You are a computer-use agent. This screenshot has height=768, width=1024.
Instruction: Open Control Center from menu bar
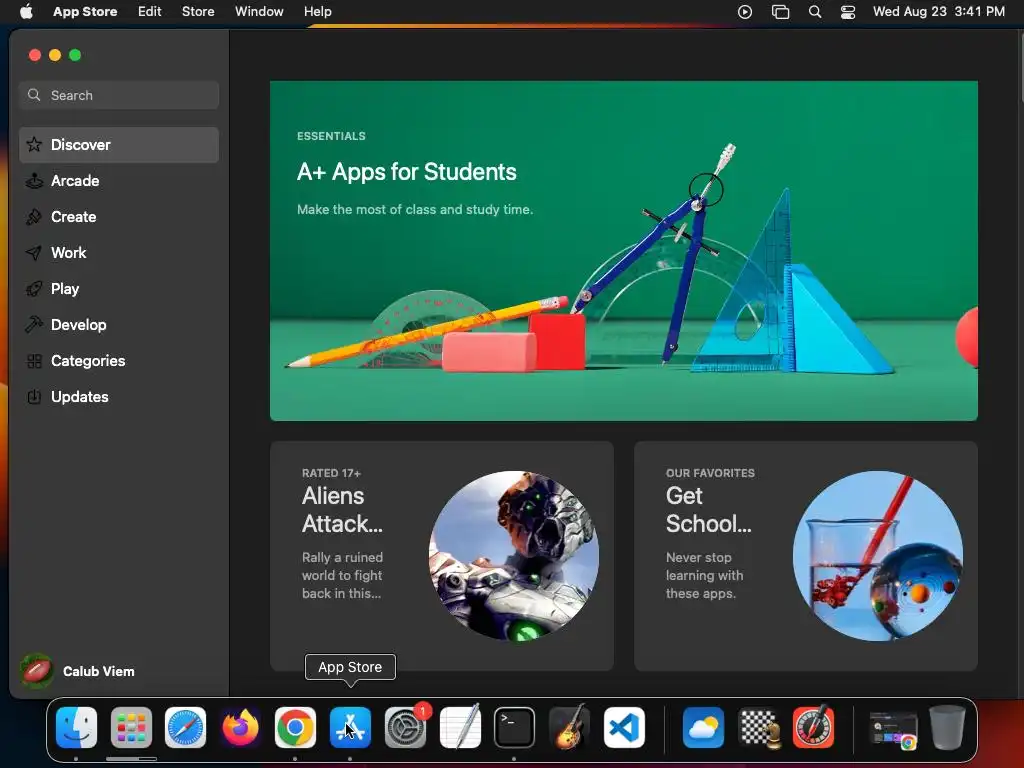click(x=848, y=11)
